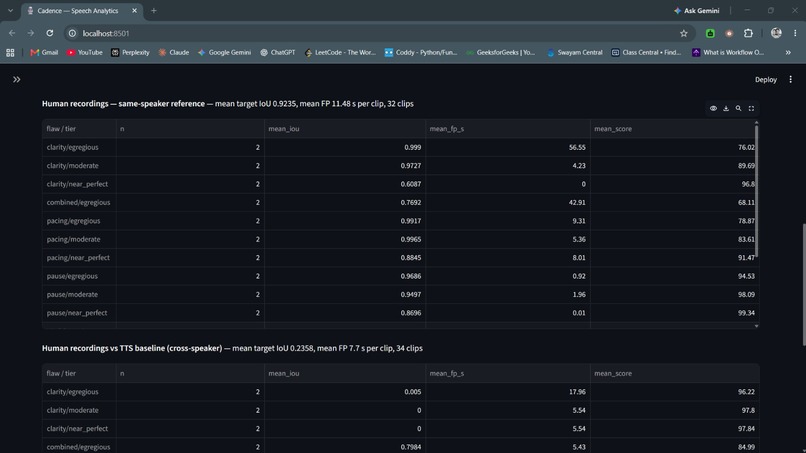
Task: Sort first table by mean_iou header
Action: 344,129
